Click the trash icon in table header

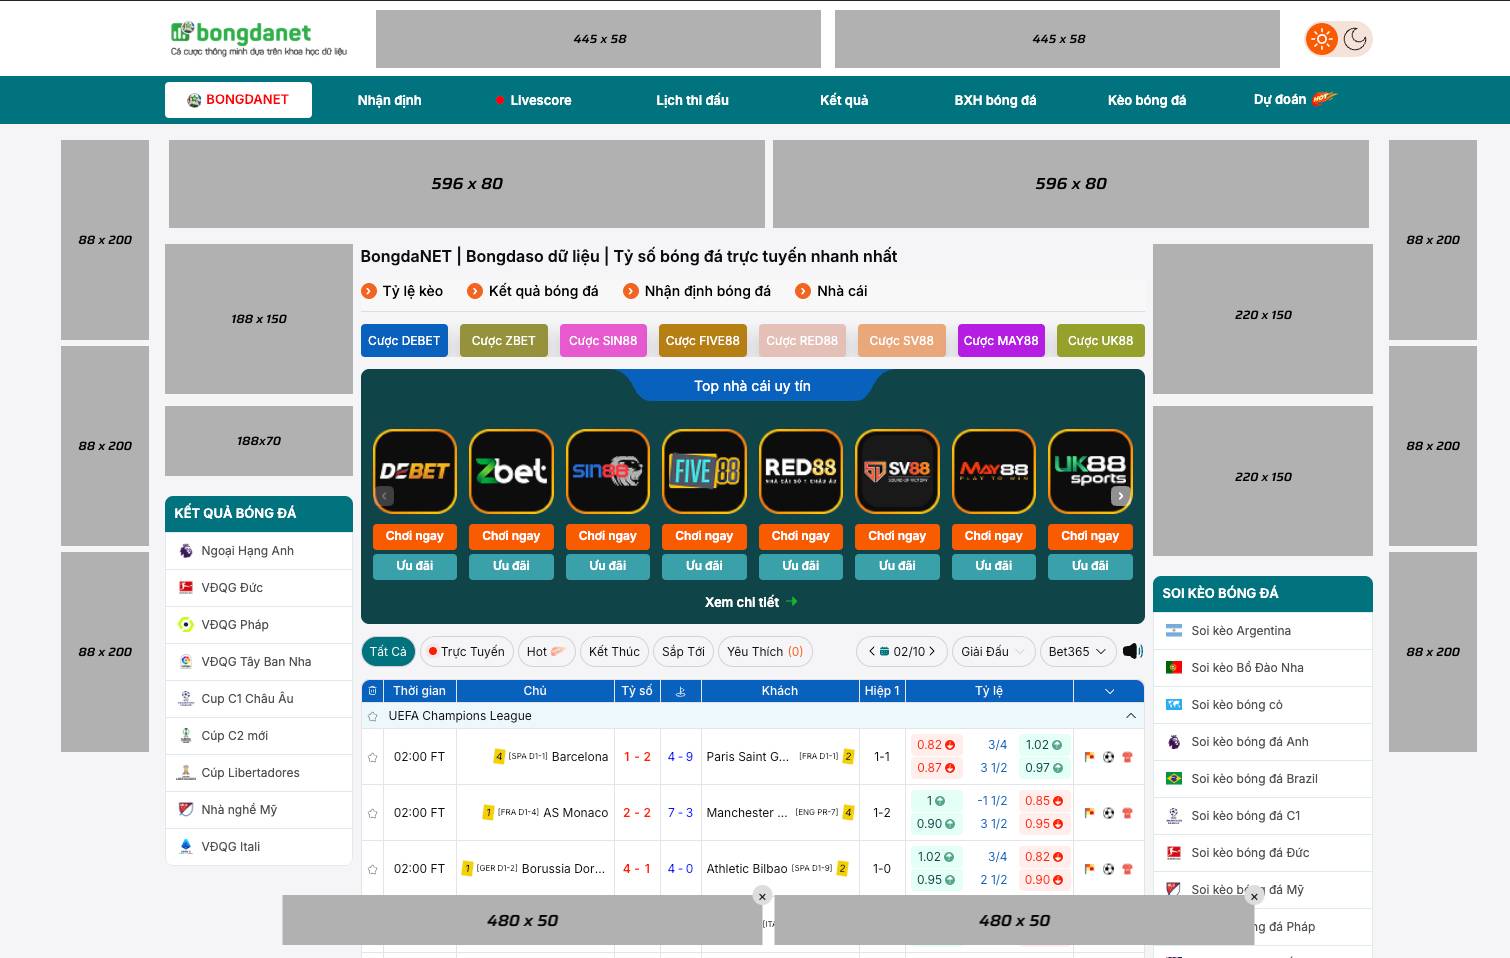point(373,691)
